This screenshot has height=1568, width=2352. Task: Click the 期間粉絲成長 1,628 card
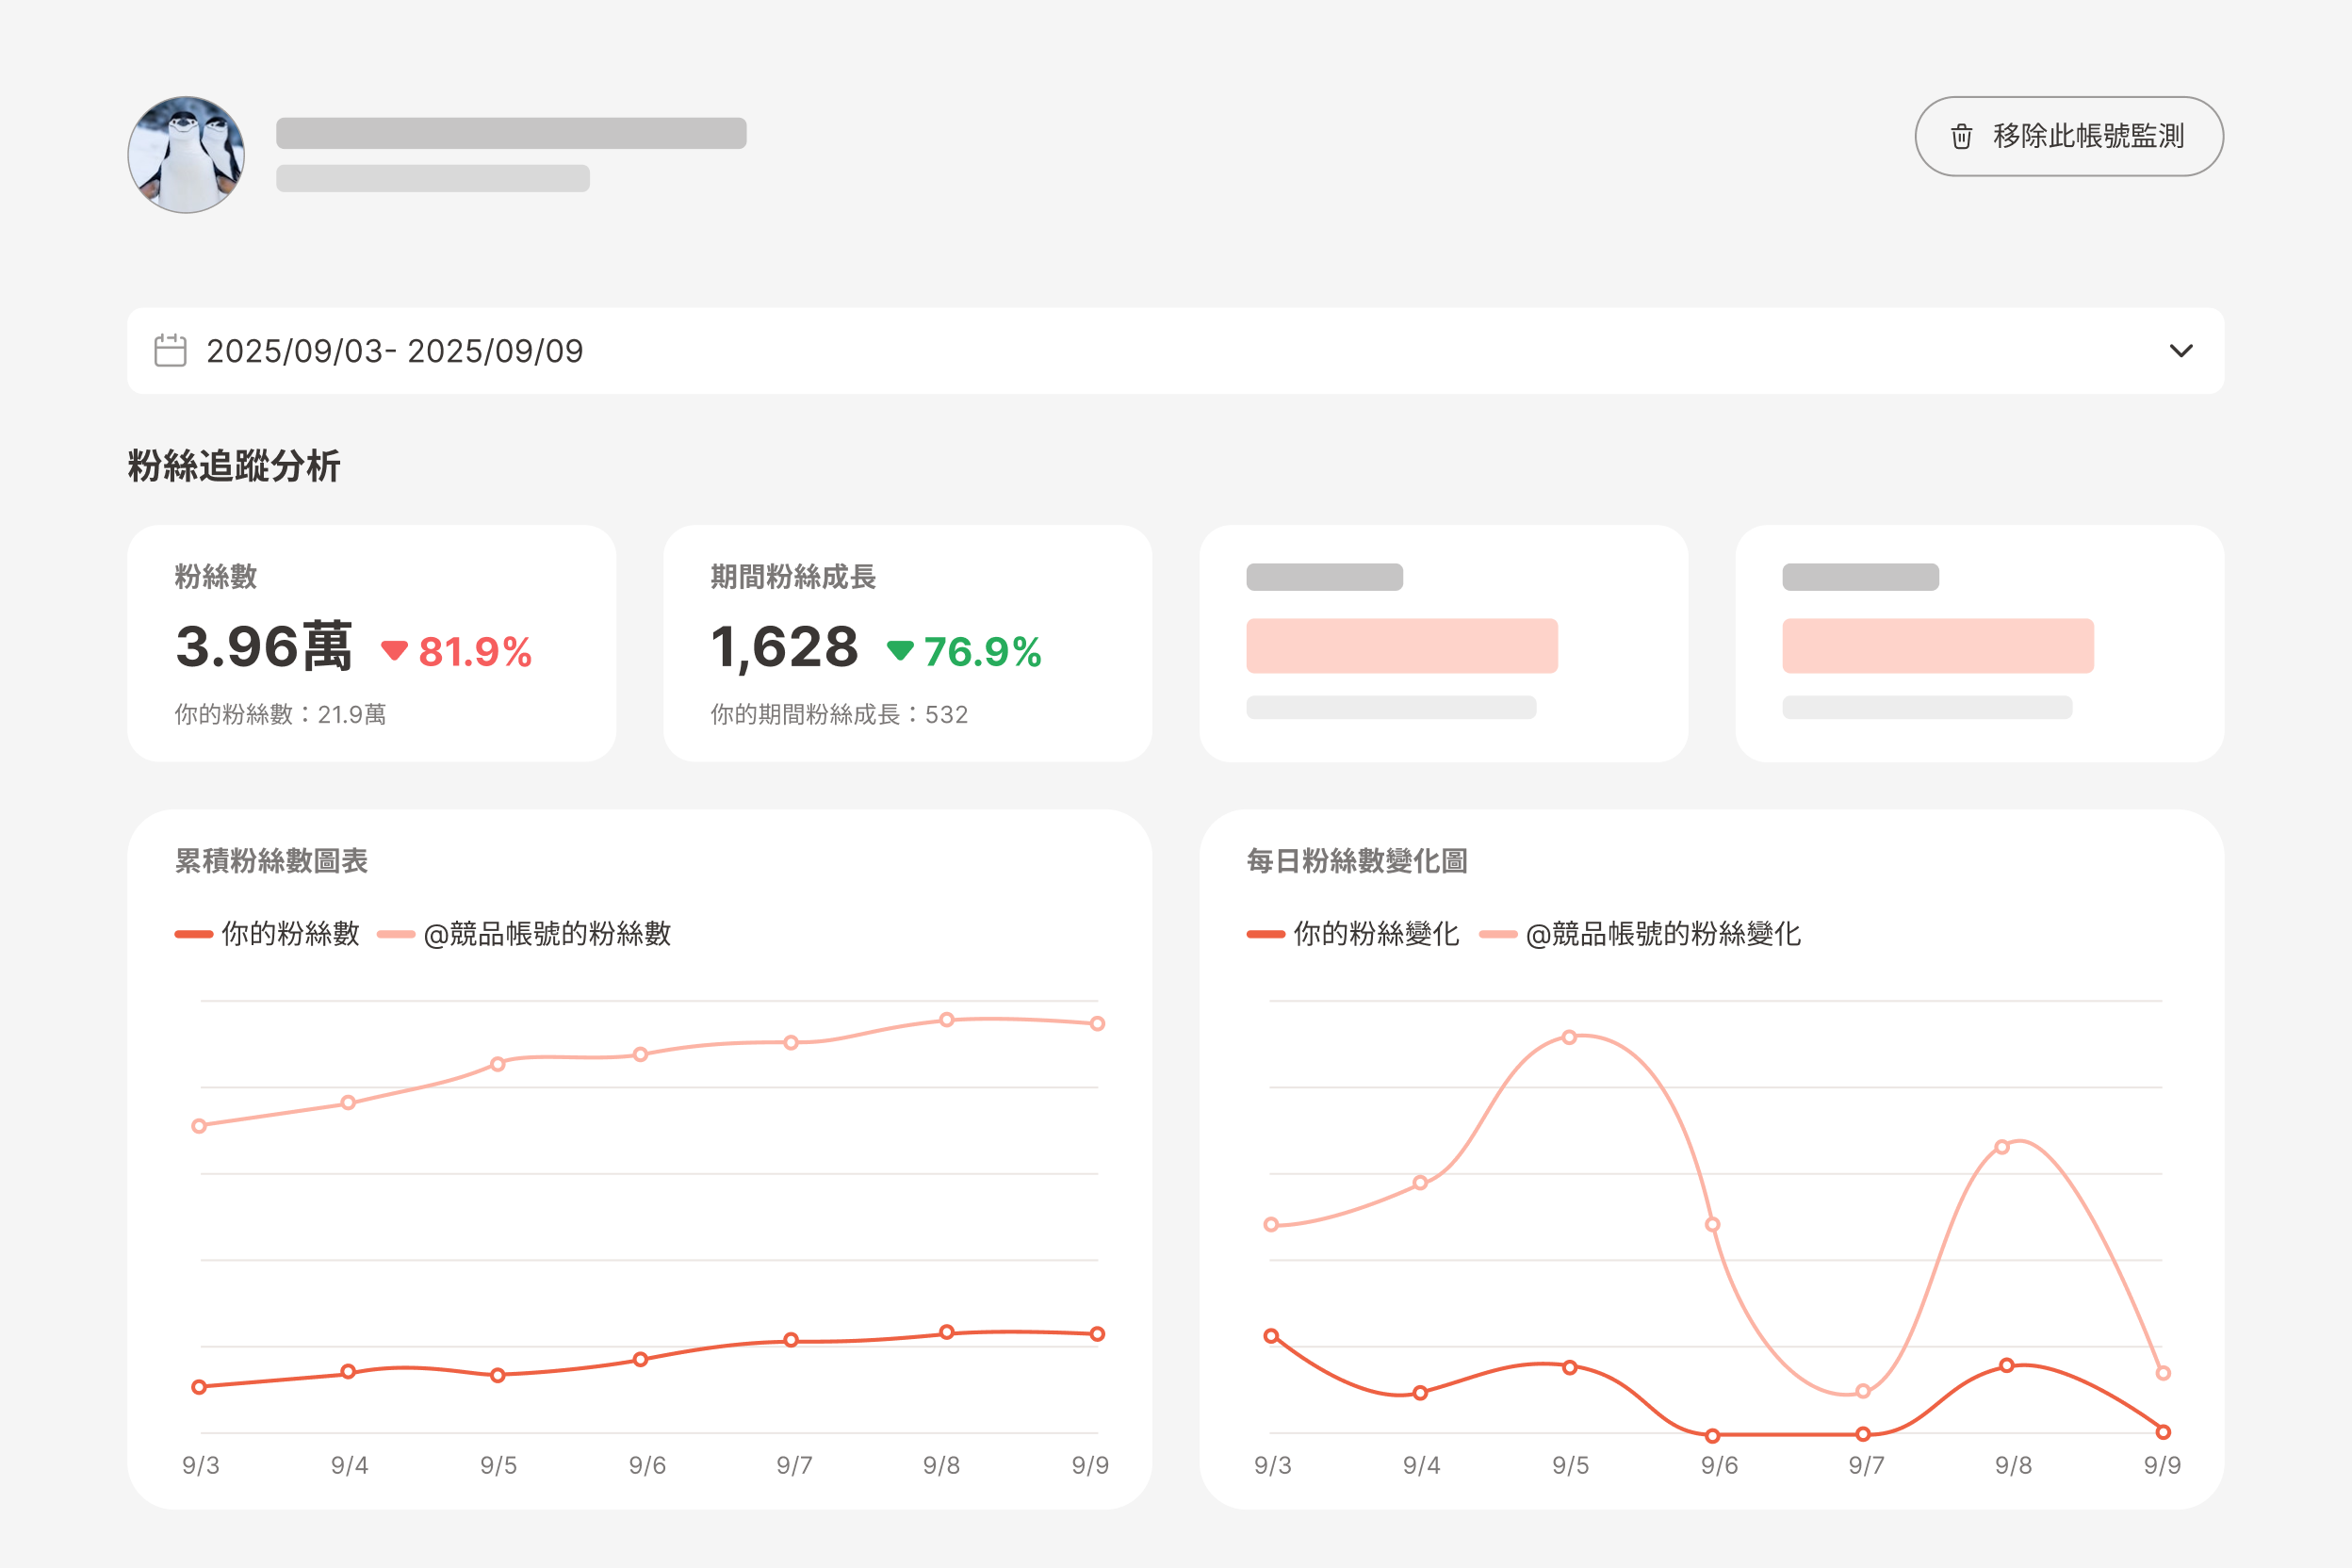coord(907,643)
